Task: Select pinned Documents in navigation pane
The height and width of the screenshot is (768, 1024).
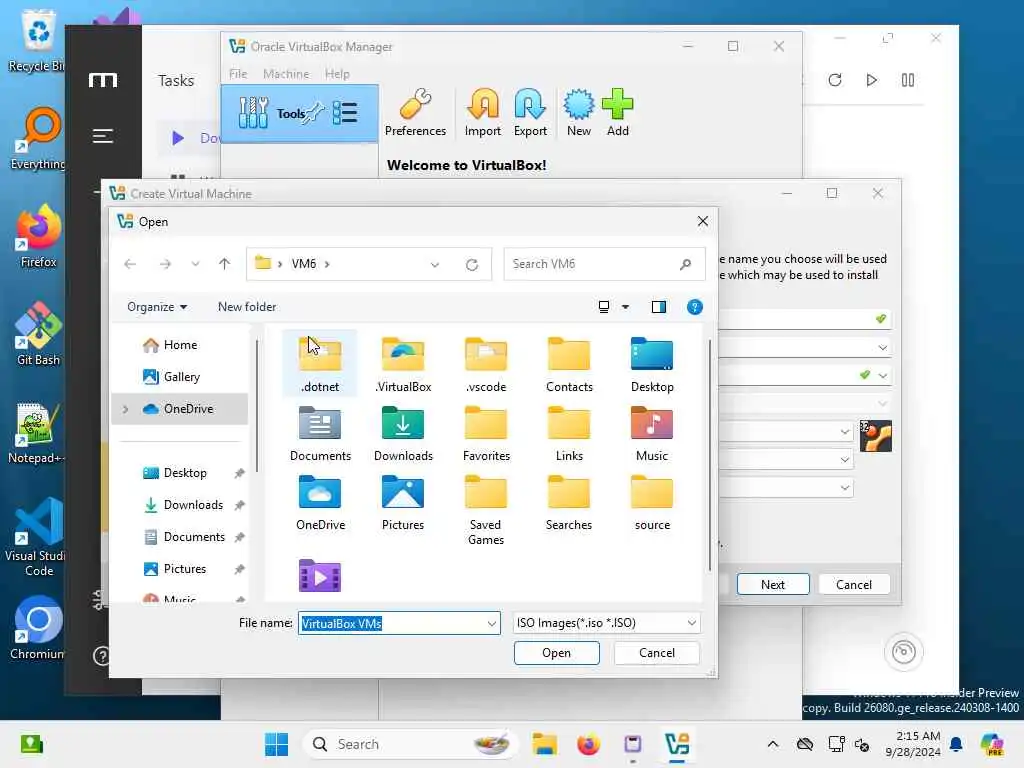Action: pos(180,537)
